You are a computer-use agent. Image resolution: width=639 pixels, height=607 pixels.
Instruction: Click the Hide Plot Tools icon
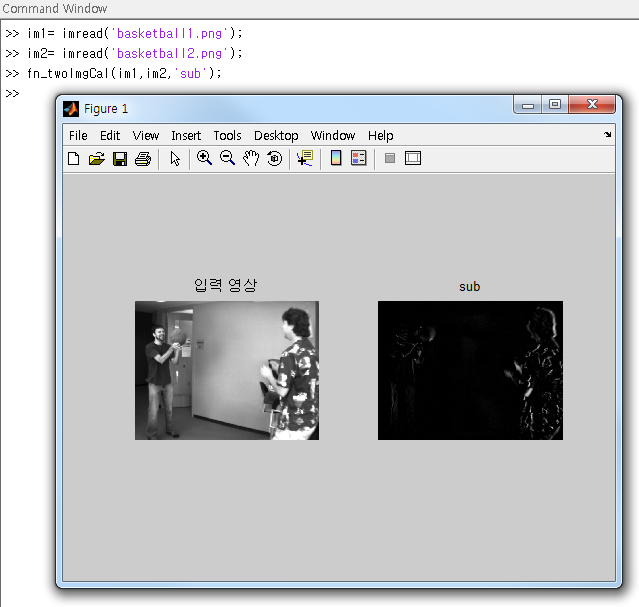[390, 158]
